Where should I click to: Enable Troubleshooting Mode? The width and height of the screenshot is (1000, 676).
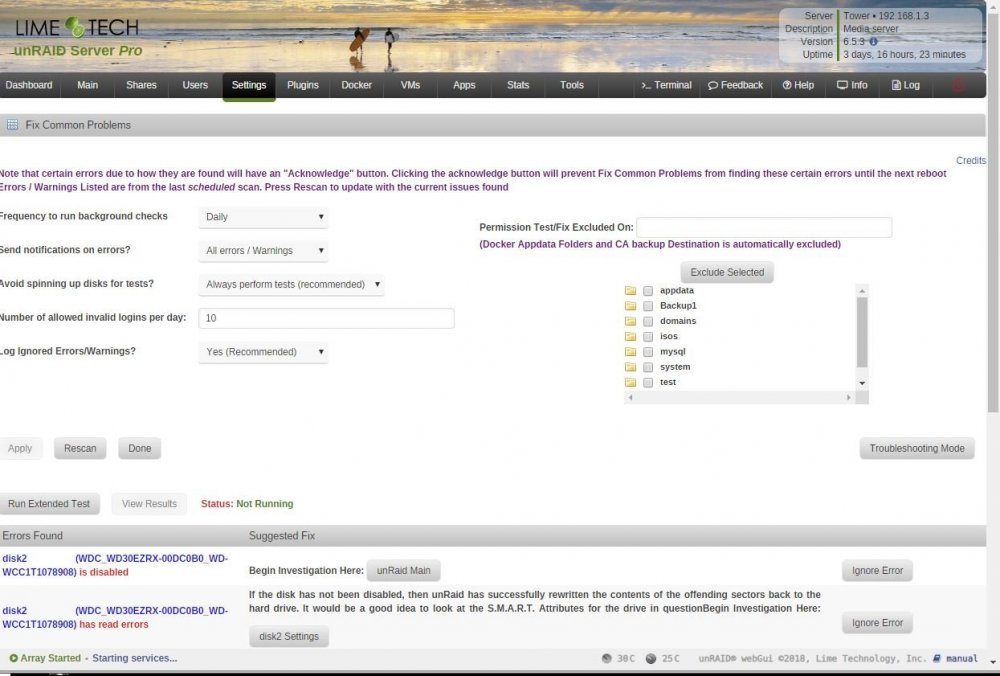[916, 448]
